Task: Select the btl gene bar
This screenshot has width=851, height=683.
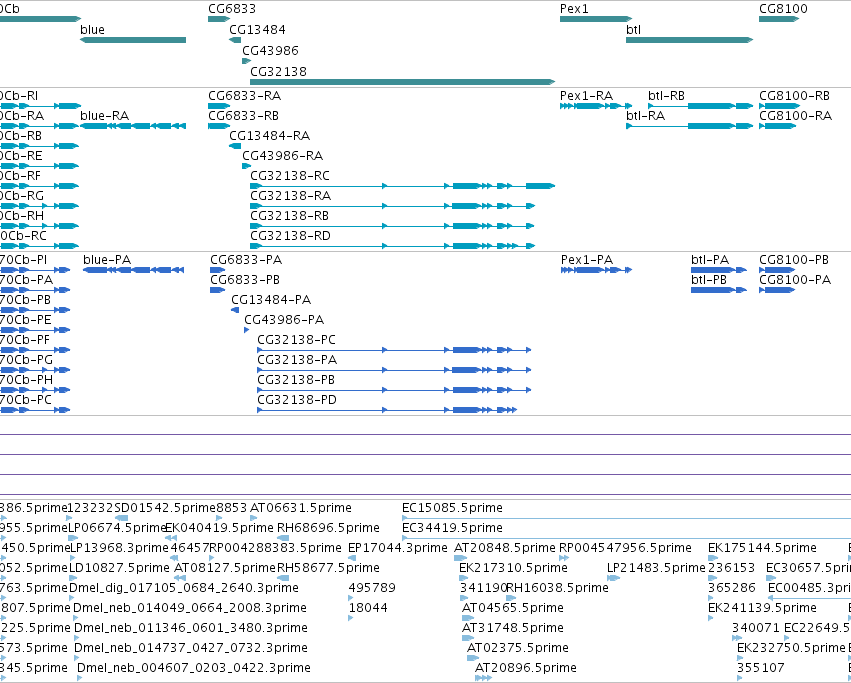Action: [x=689, y=40]
